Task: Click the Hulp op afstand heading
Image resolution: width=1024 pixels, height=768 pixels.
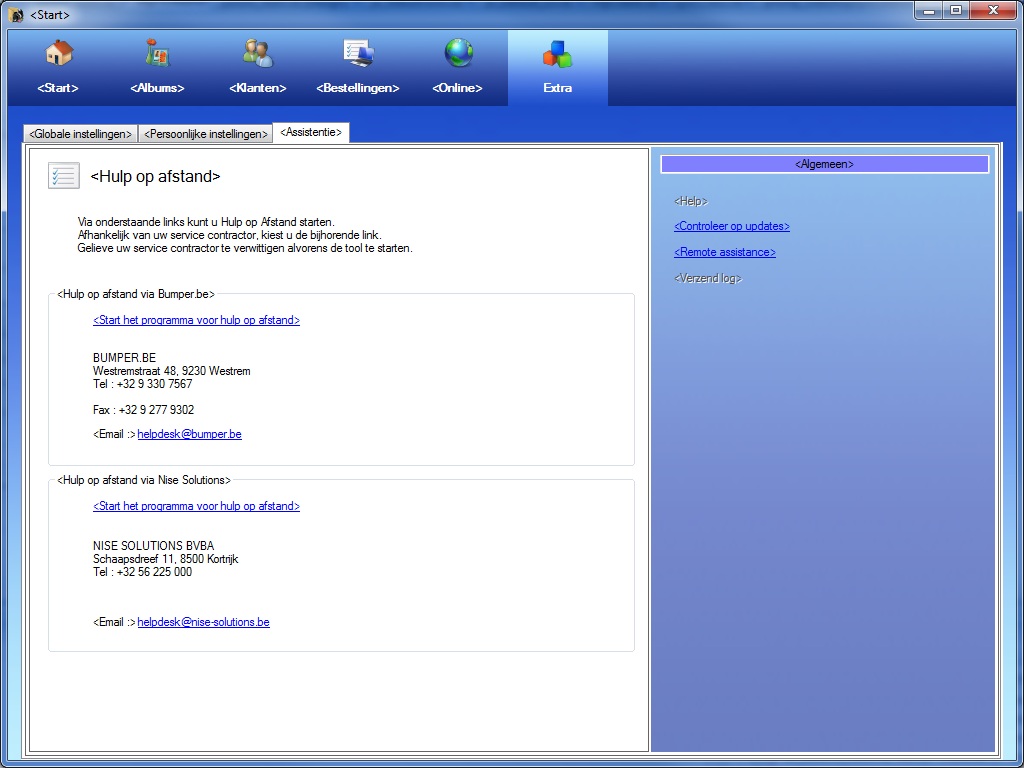Action: point(155,176)
